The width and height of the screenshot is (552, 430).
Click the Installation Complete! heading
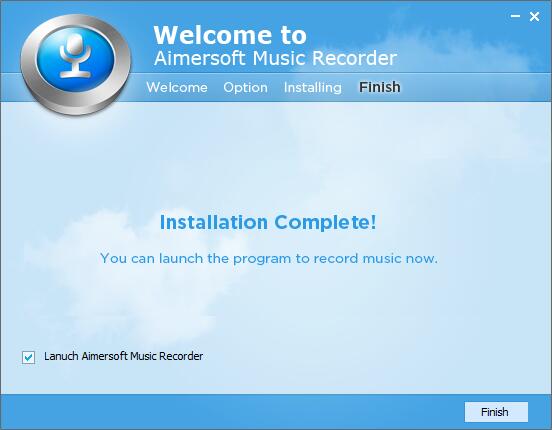click(x=268, y=222)
